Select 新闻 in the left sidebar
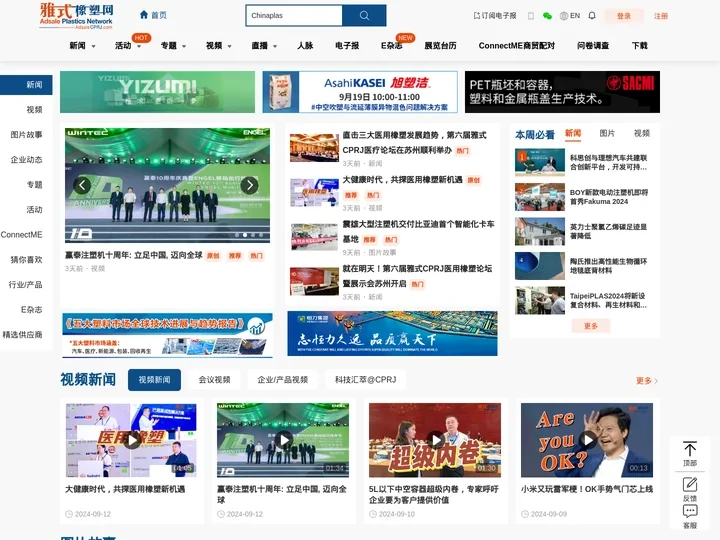Viewport: 720px width, 540px height. 26,84
